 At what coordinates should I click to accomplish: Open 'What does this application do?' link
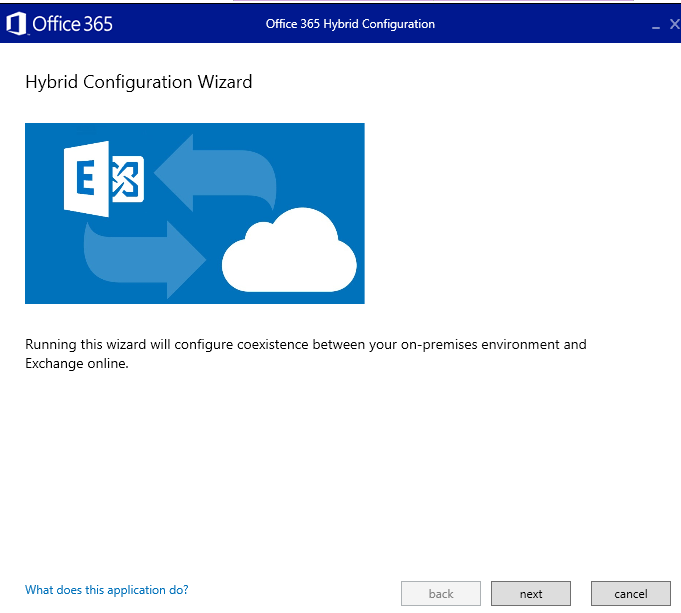[106, 590]
